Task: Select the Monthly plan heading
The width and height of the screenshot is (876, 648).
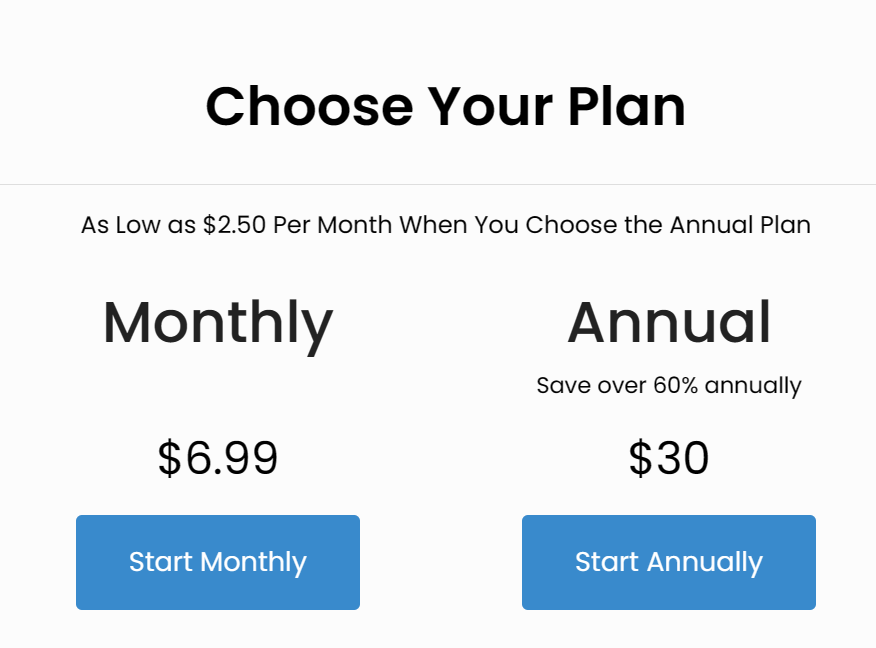Action: click(x=218, y=325)
